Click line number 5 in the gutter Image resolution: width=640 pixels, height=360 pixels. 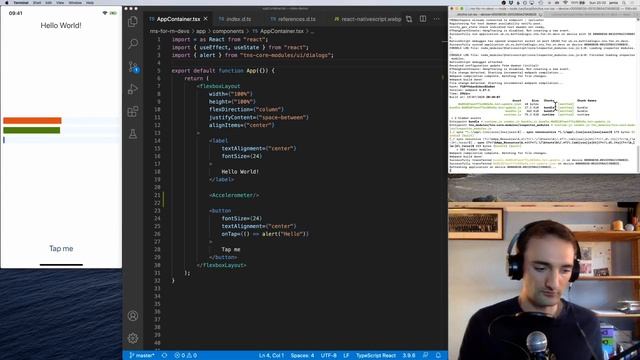158,71
